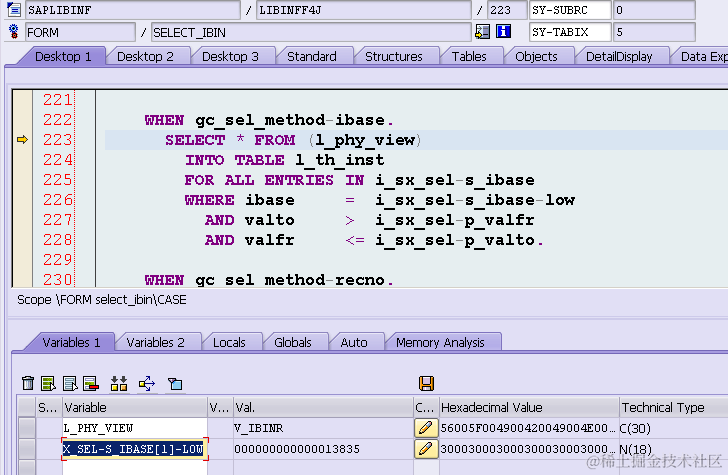Click the C(30) technical type cell
The height and width of the screenshot is (475, 728).
673,428
